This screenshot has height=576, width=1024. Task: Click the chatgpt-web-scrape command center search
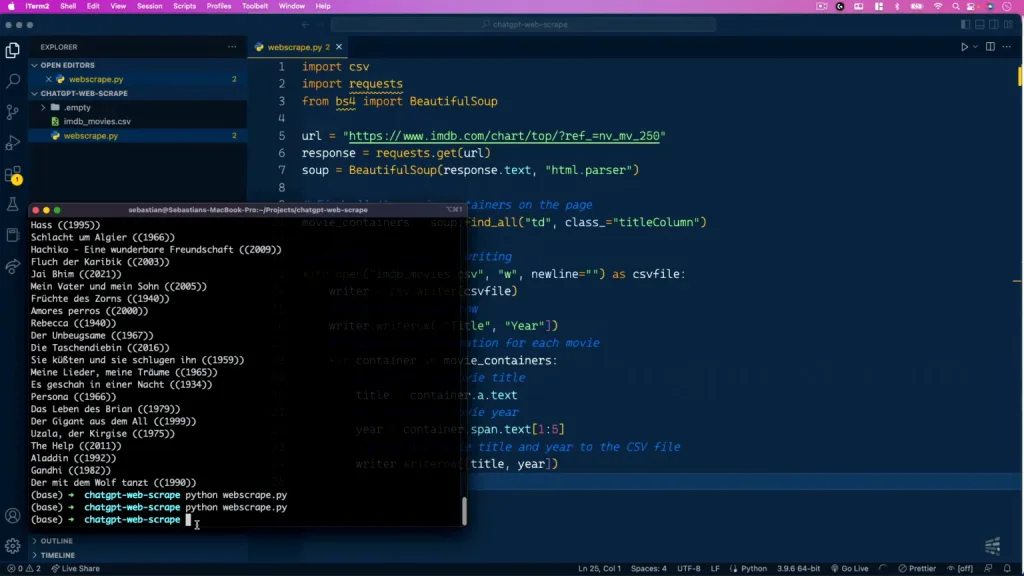click(523, 25)
